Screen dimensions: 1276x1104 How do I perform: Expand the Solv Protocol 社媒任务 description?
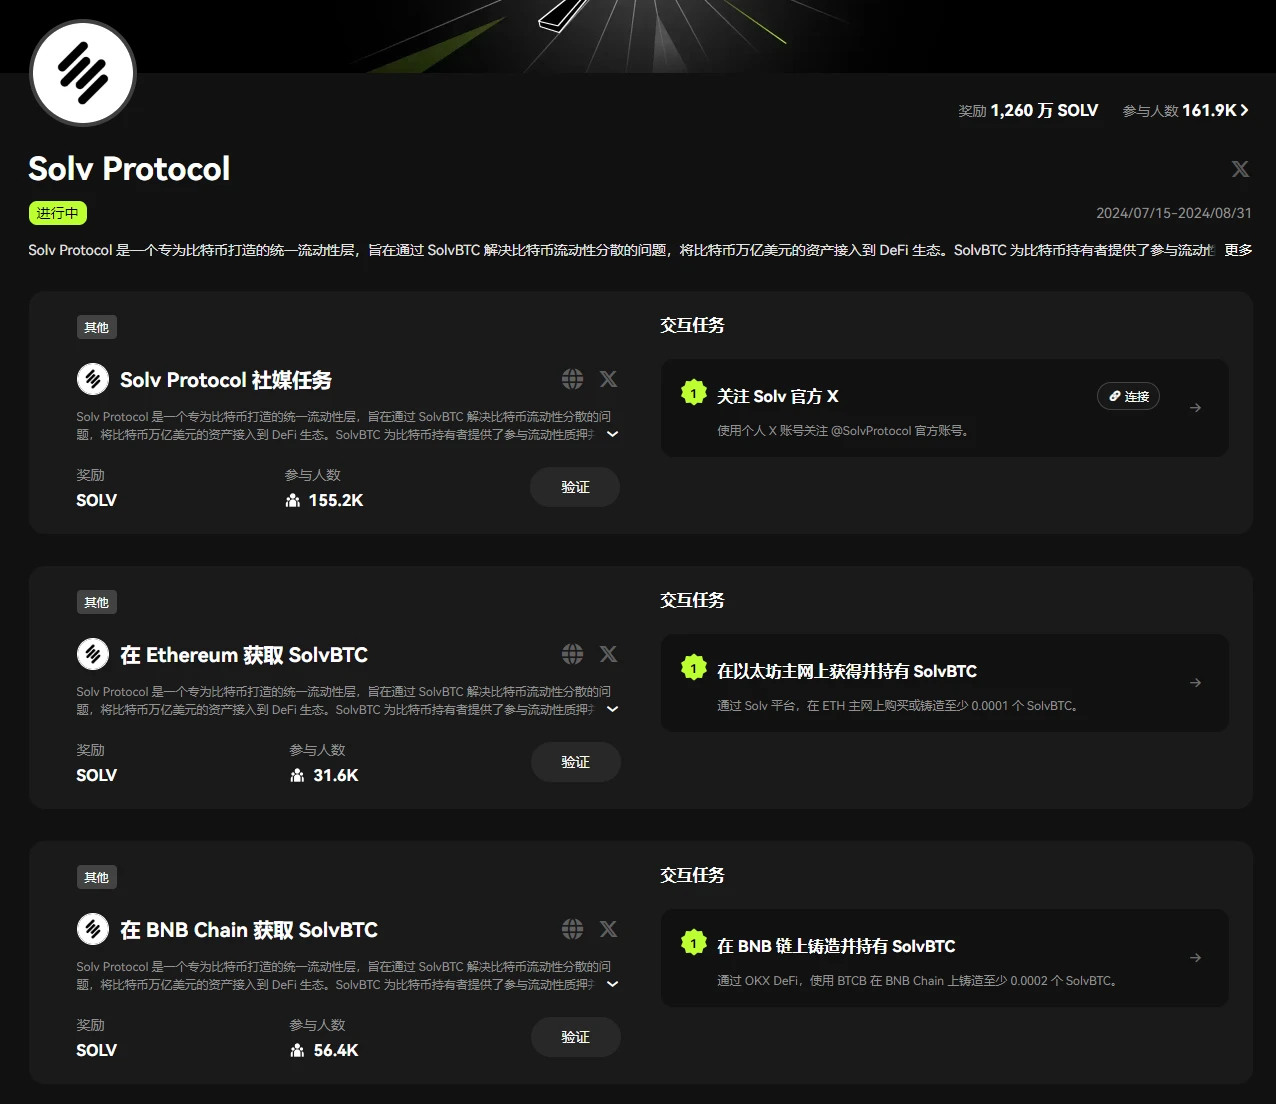[x=613, y=434]
